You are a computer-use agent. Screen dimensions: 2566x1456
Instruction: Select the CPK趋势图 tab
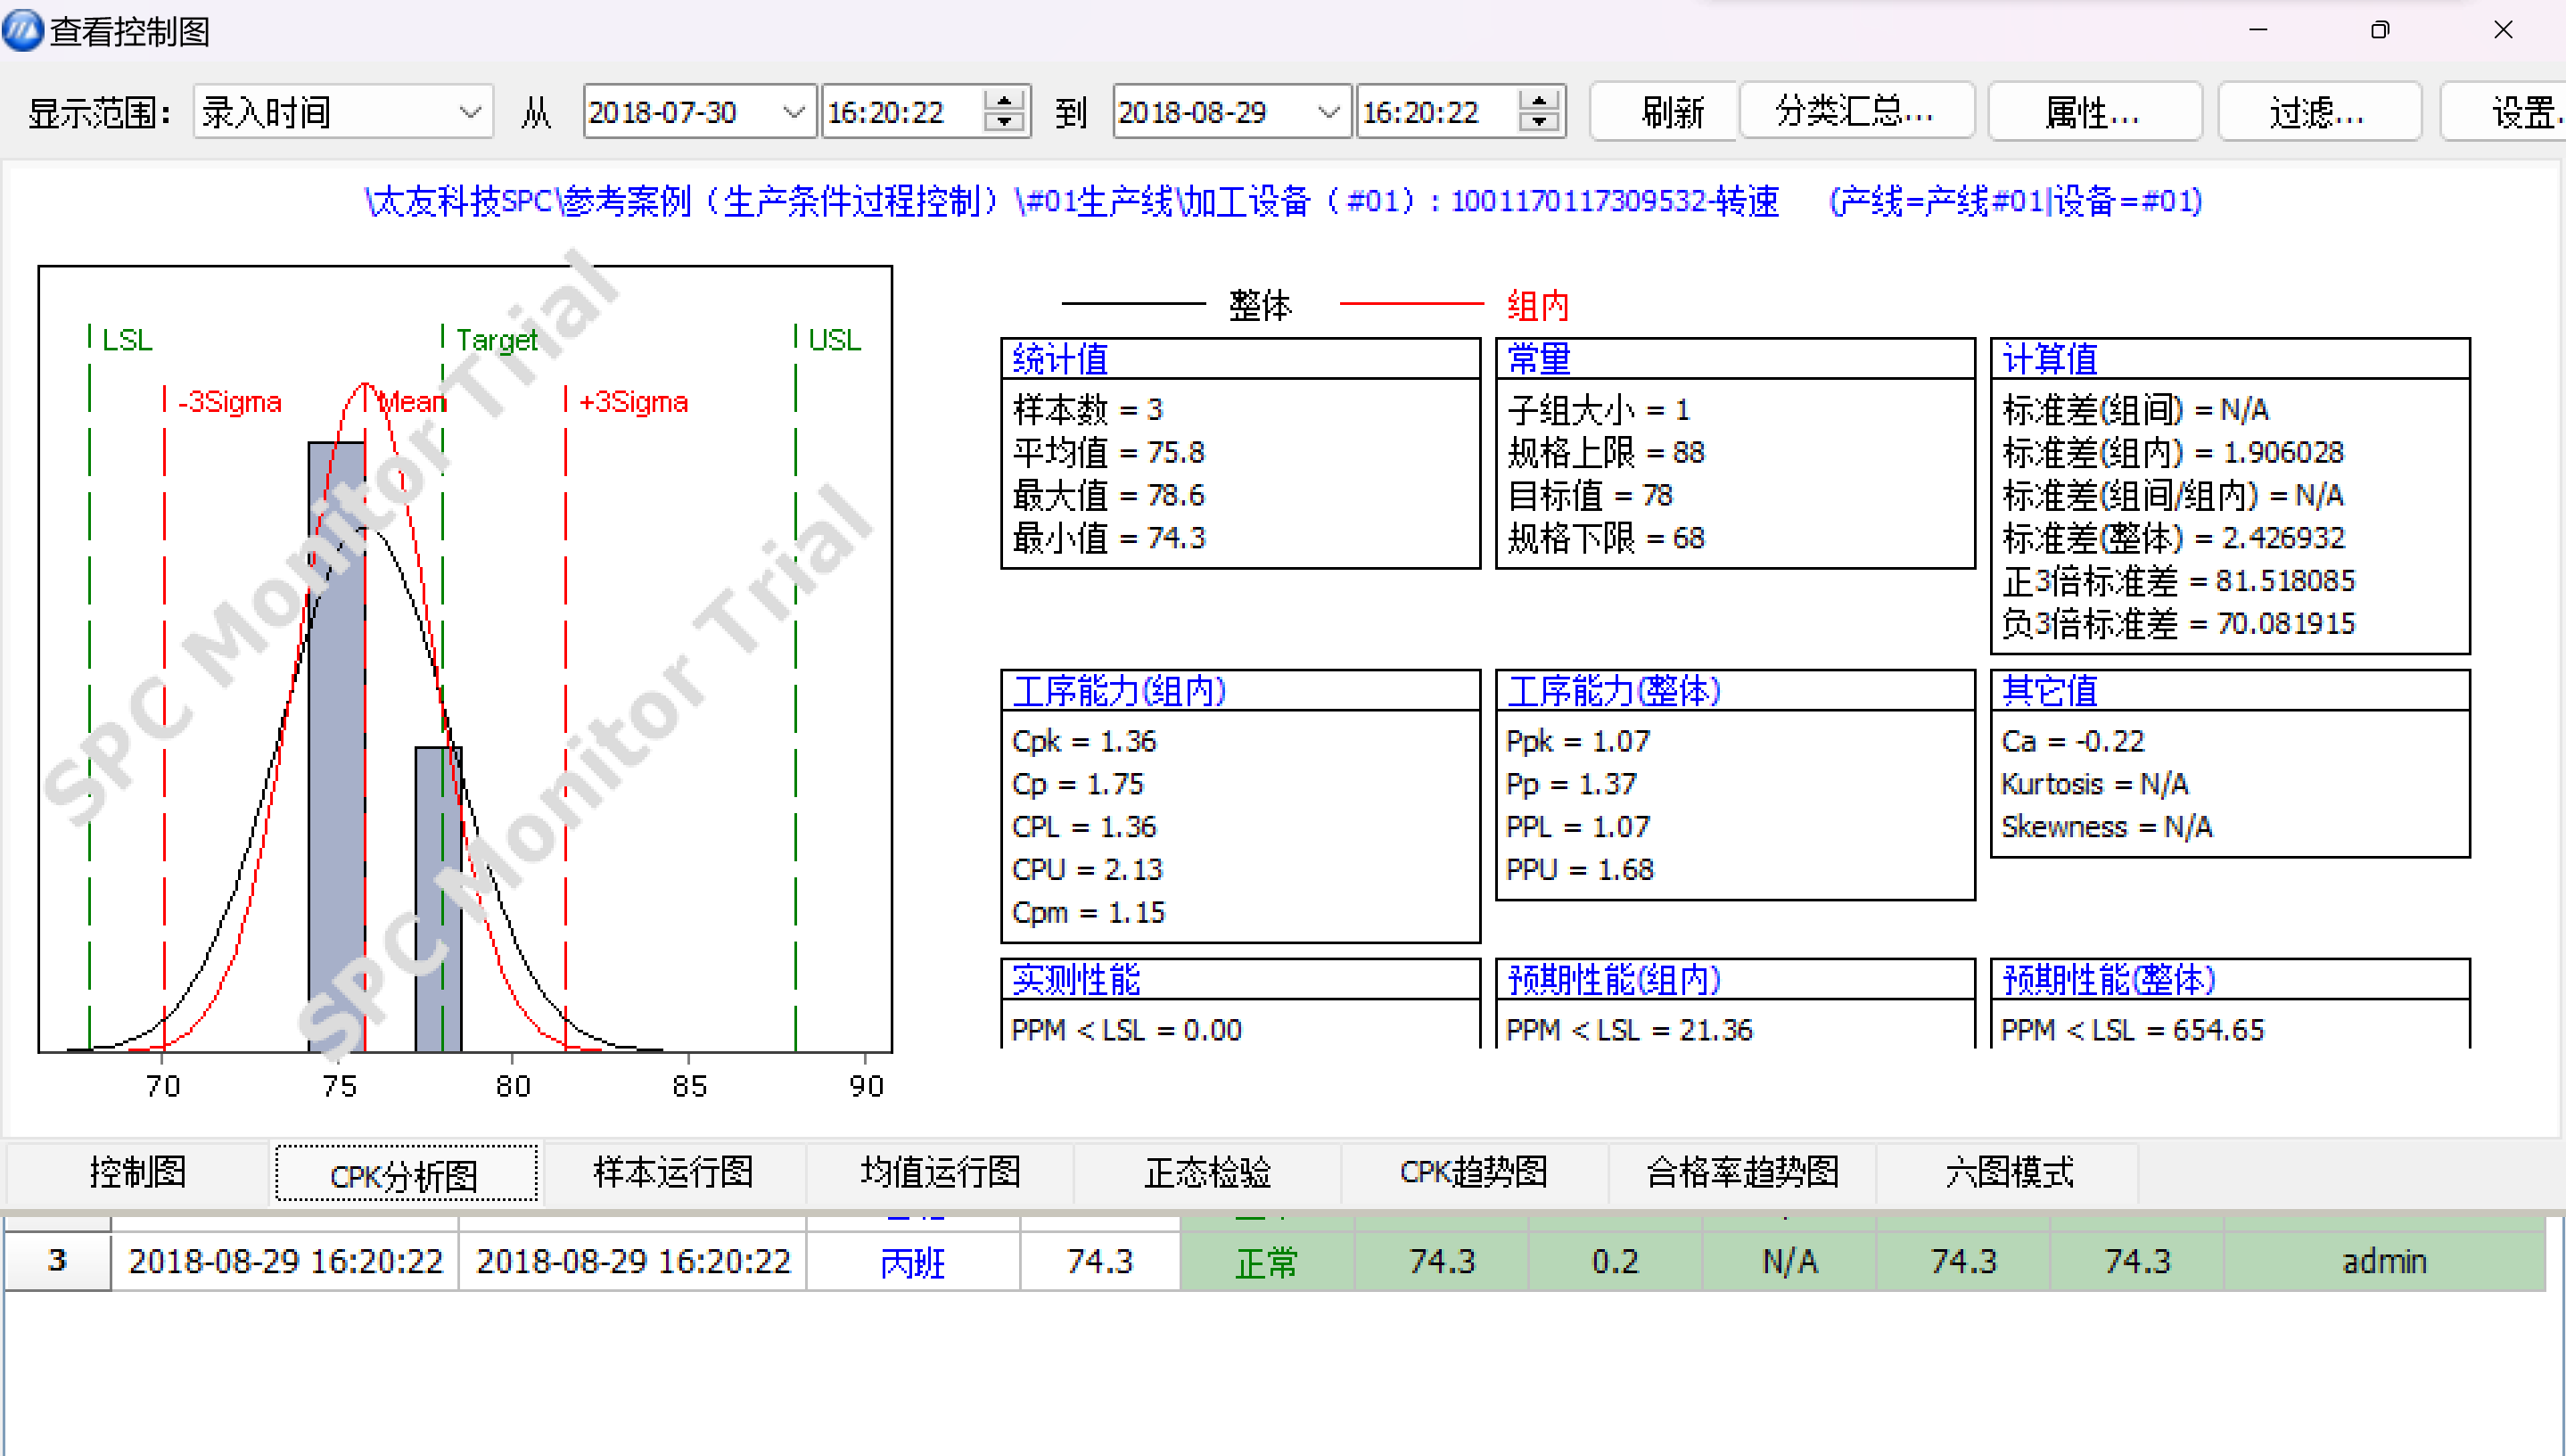pyautogui.click(x=1473, y=1172)
